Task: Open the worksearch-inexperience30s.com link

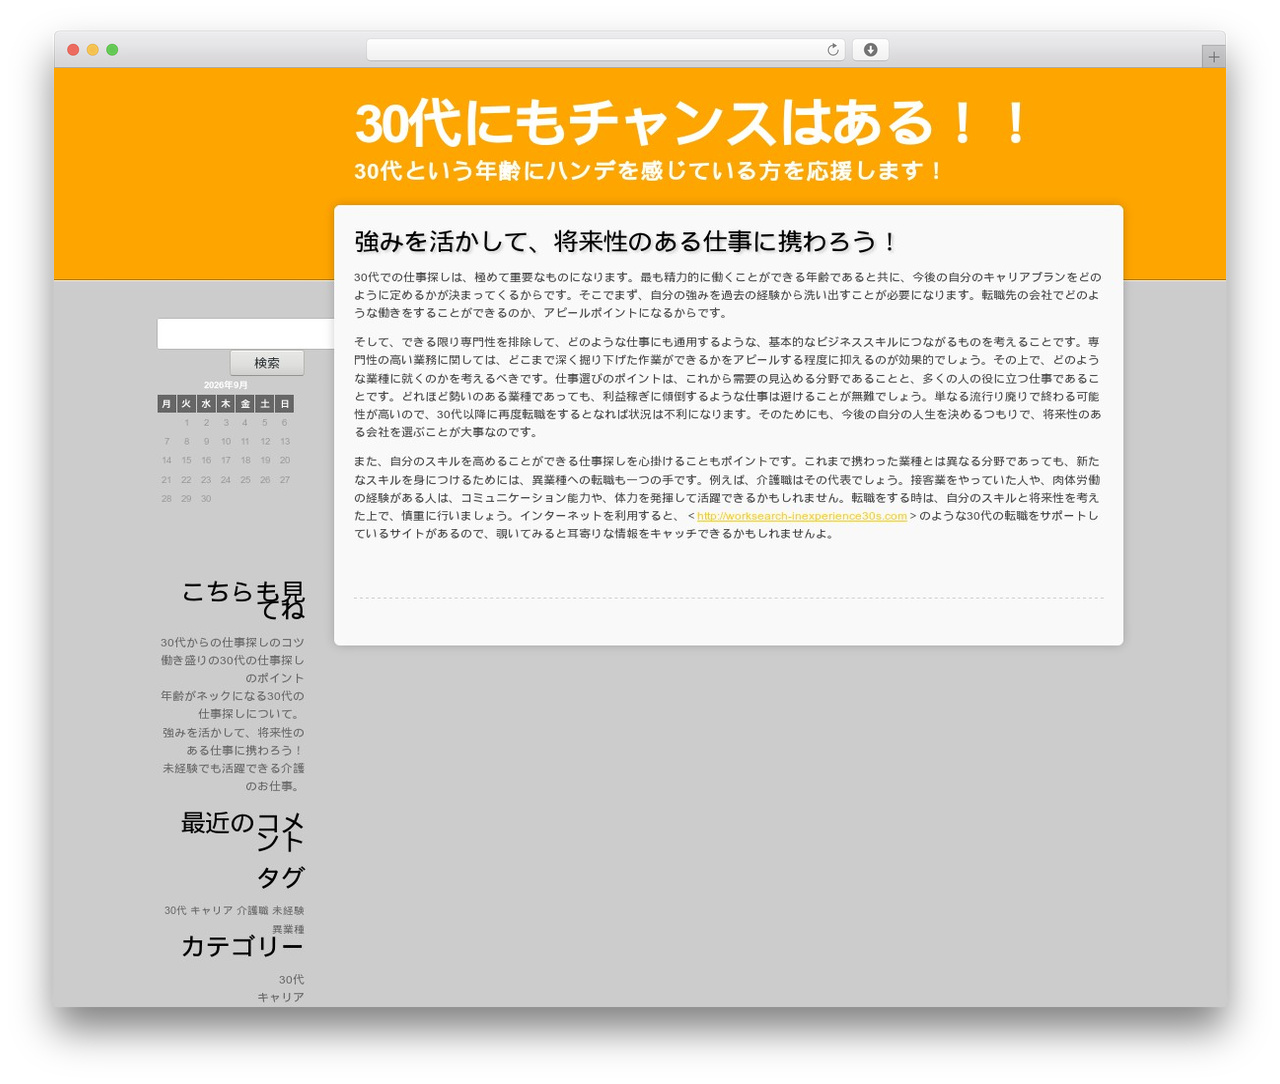Action: (x=802, y=516)
